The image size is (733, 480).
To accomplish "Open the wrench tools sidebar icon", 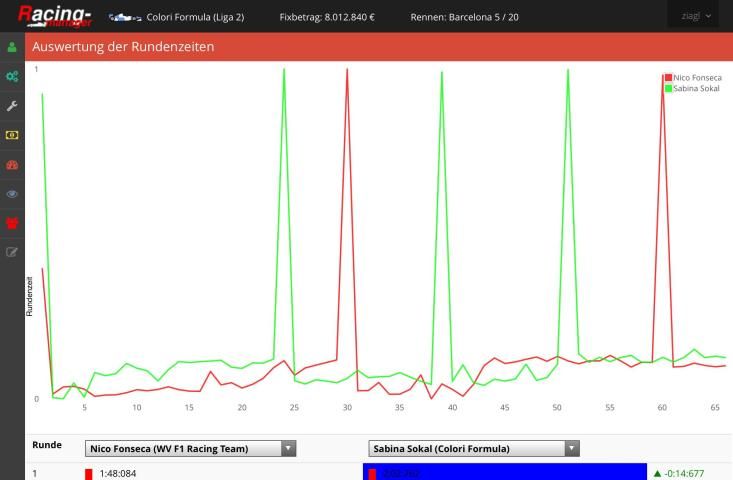I will click(12, 105).
